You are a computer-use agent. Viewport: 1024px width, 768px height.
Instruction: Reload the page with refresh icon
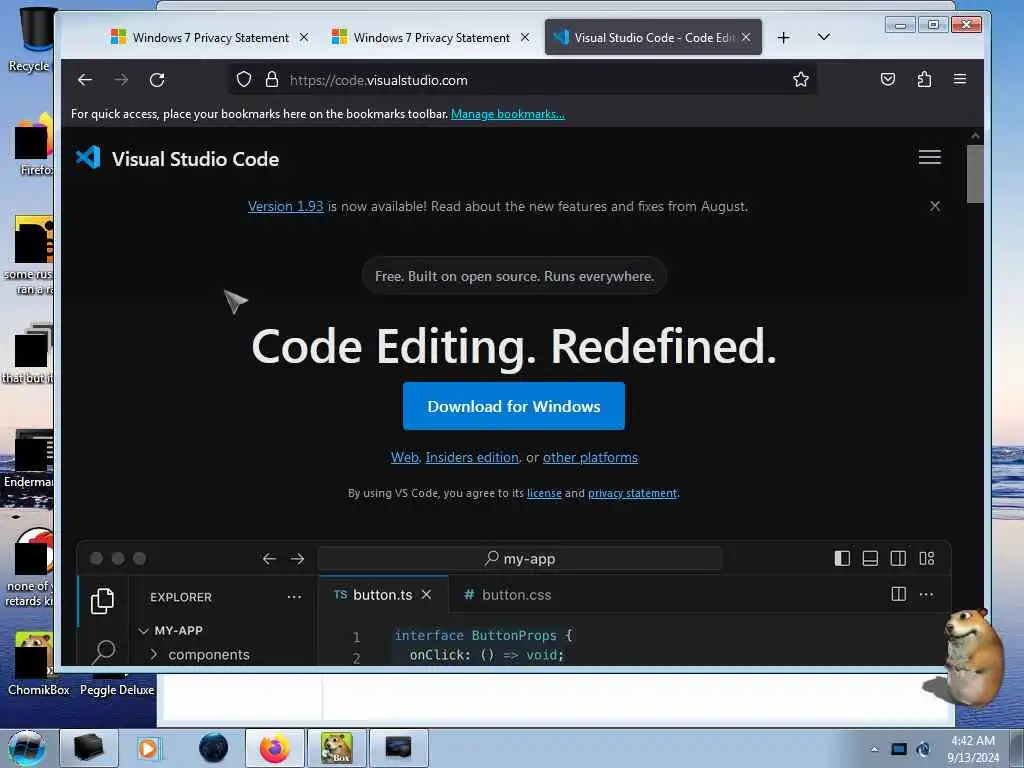click(x=157, y=80)
